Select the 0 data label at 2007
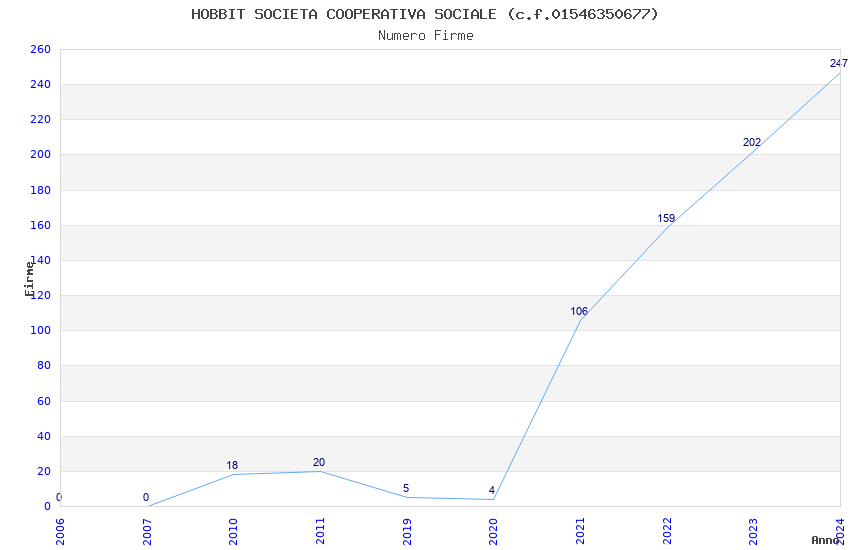Image resolution: width=850 pixels, height=550 pixels. [146, 497]
